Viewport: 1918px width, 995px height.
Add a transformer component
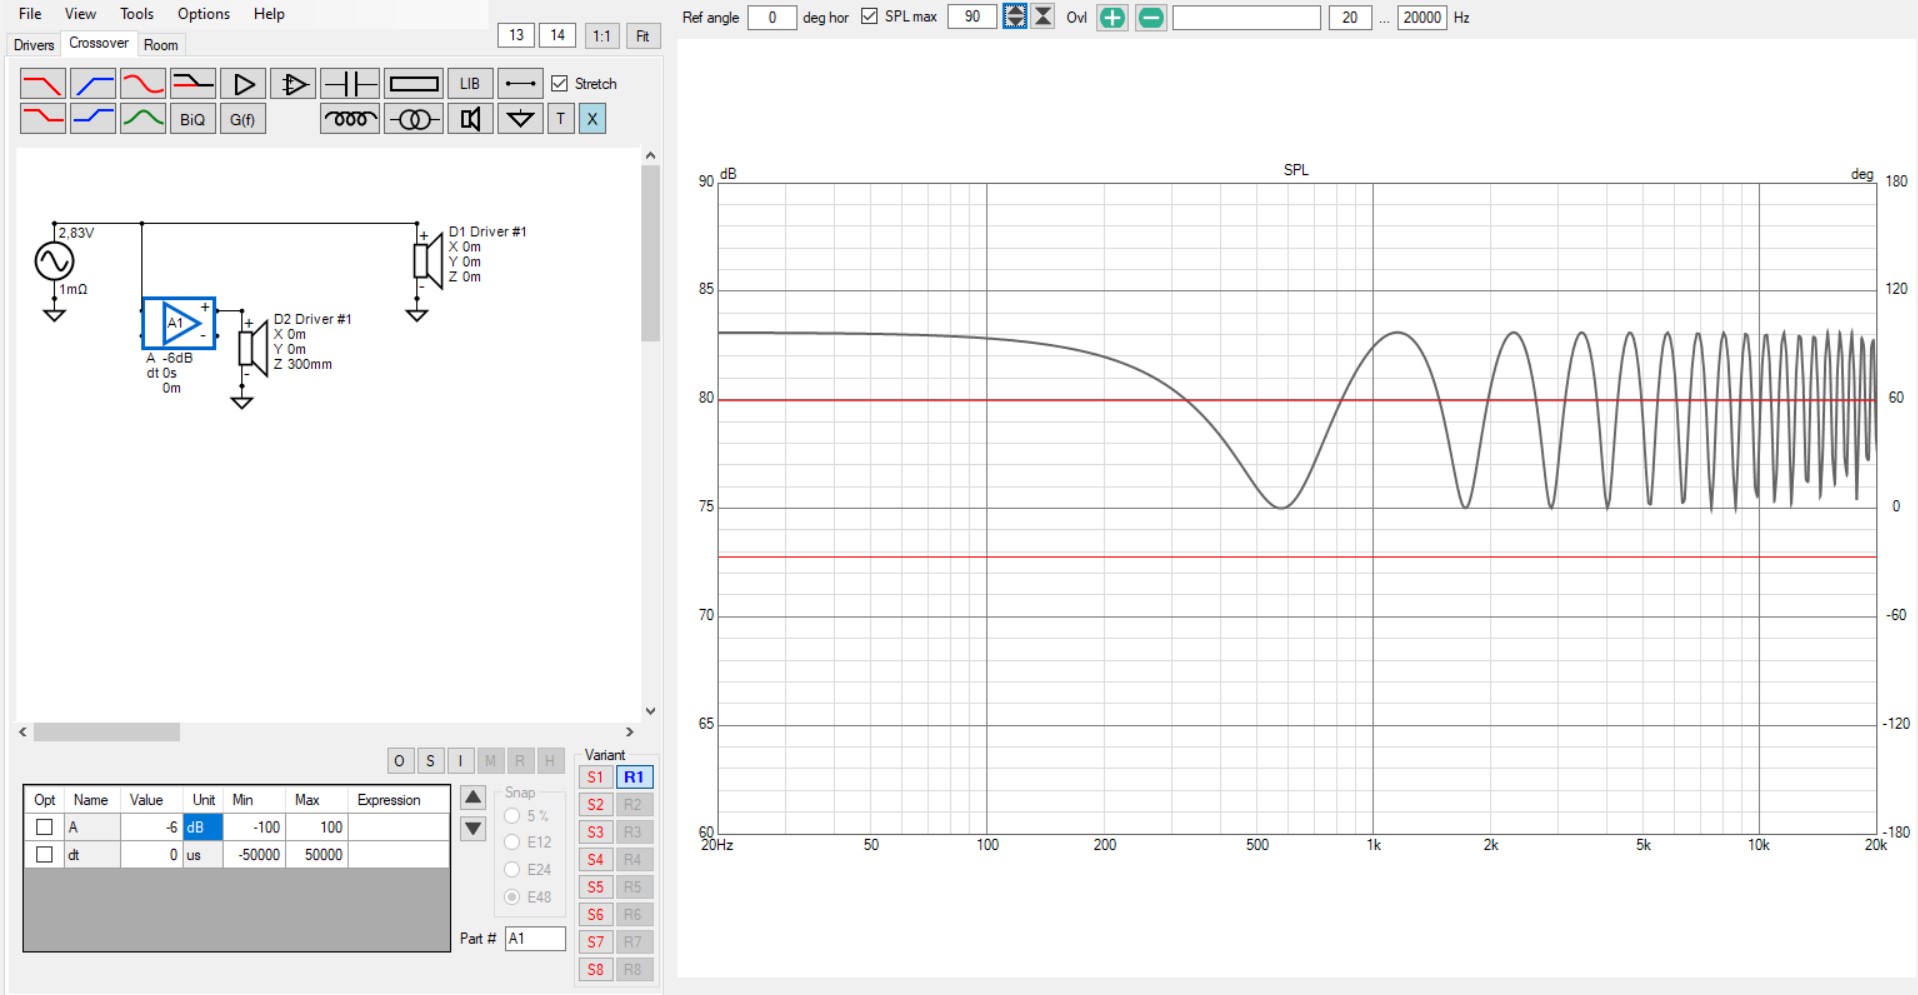coord(414,119)
